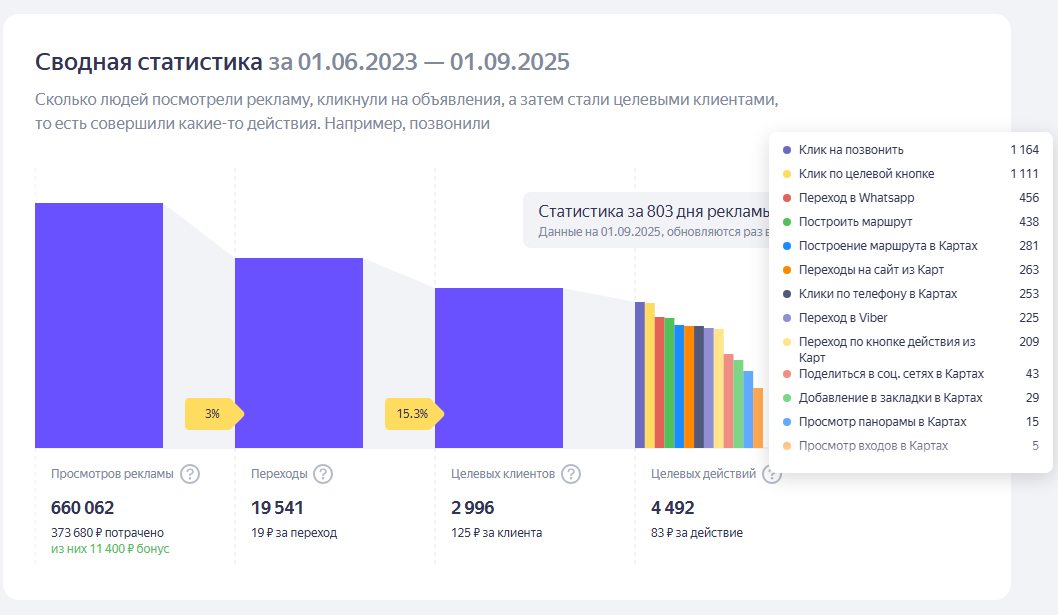1058x615 pixels.
Task: Select legend row Просмотр панорамы в Картах
Action: pyautogui.click(x=911, y=422)
